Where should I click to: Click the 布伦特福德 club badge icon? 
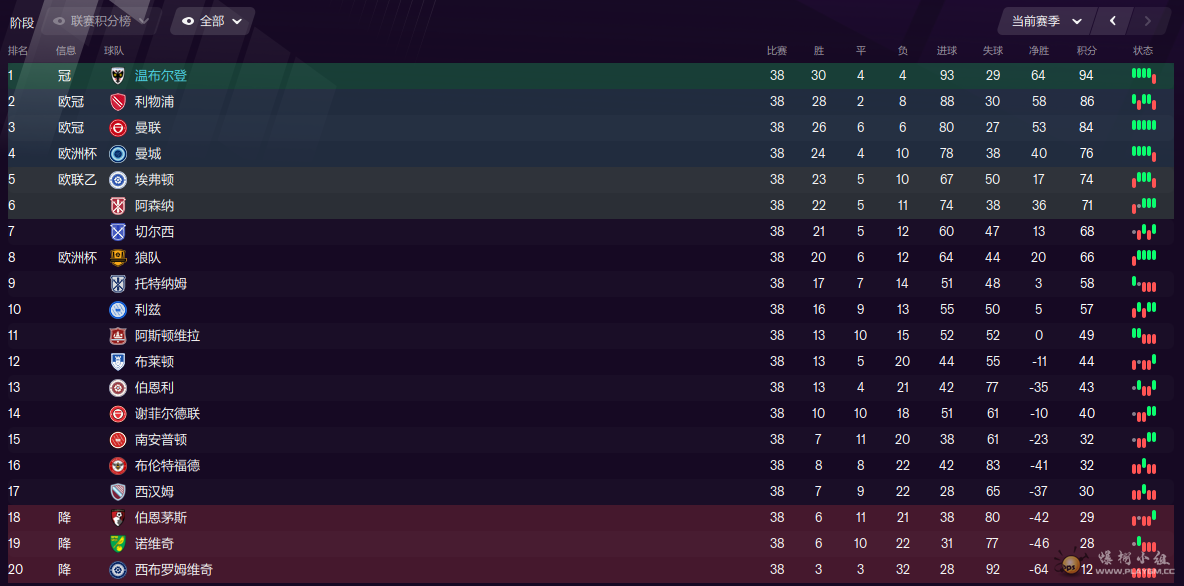(118, 466)
